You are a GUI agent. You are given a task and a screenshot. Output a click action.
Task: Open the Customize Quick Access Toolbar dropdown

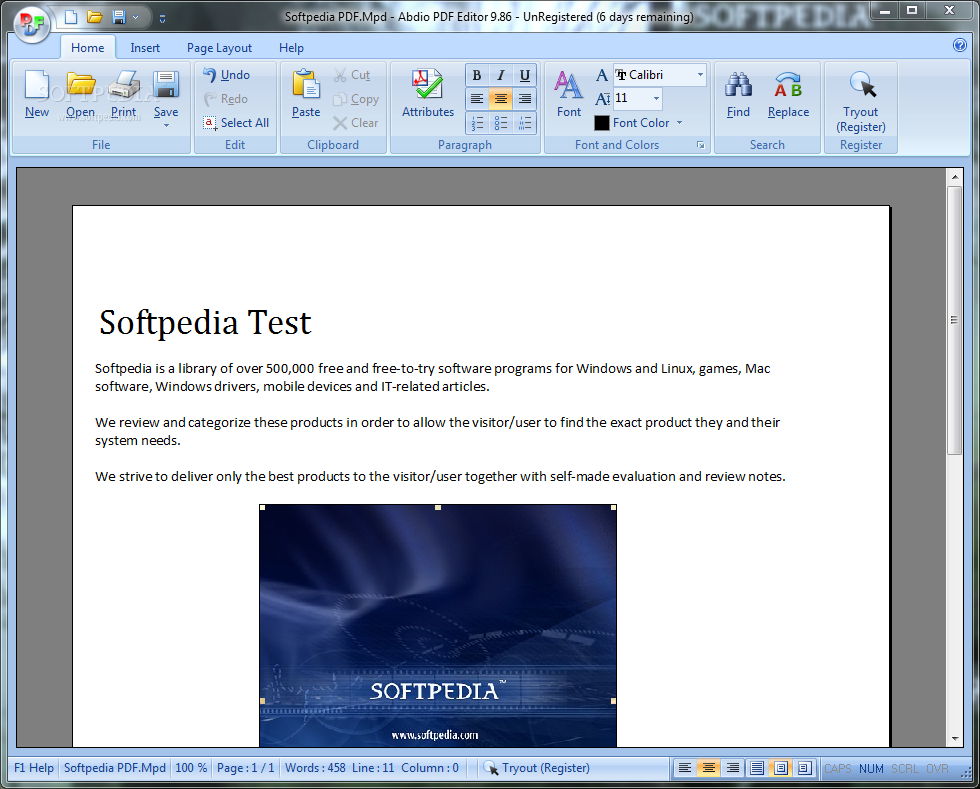[x=162, y=19]
